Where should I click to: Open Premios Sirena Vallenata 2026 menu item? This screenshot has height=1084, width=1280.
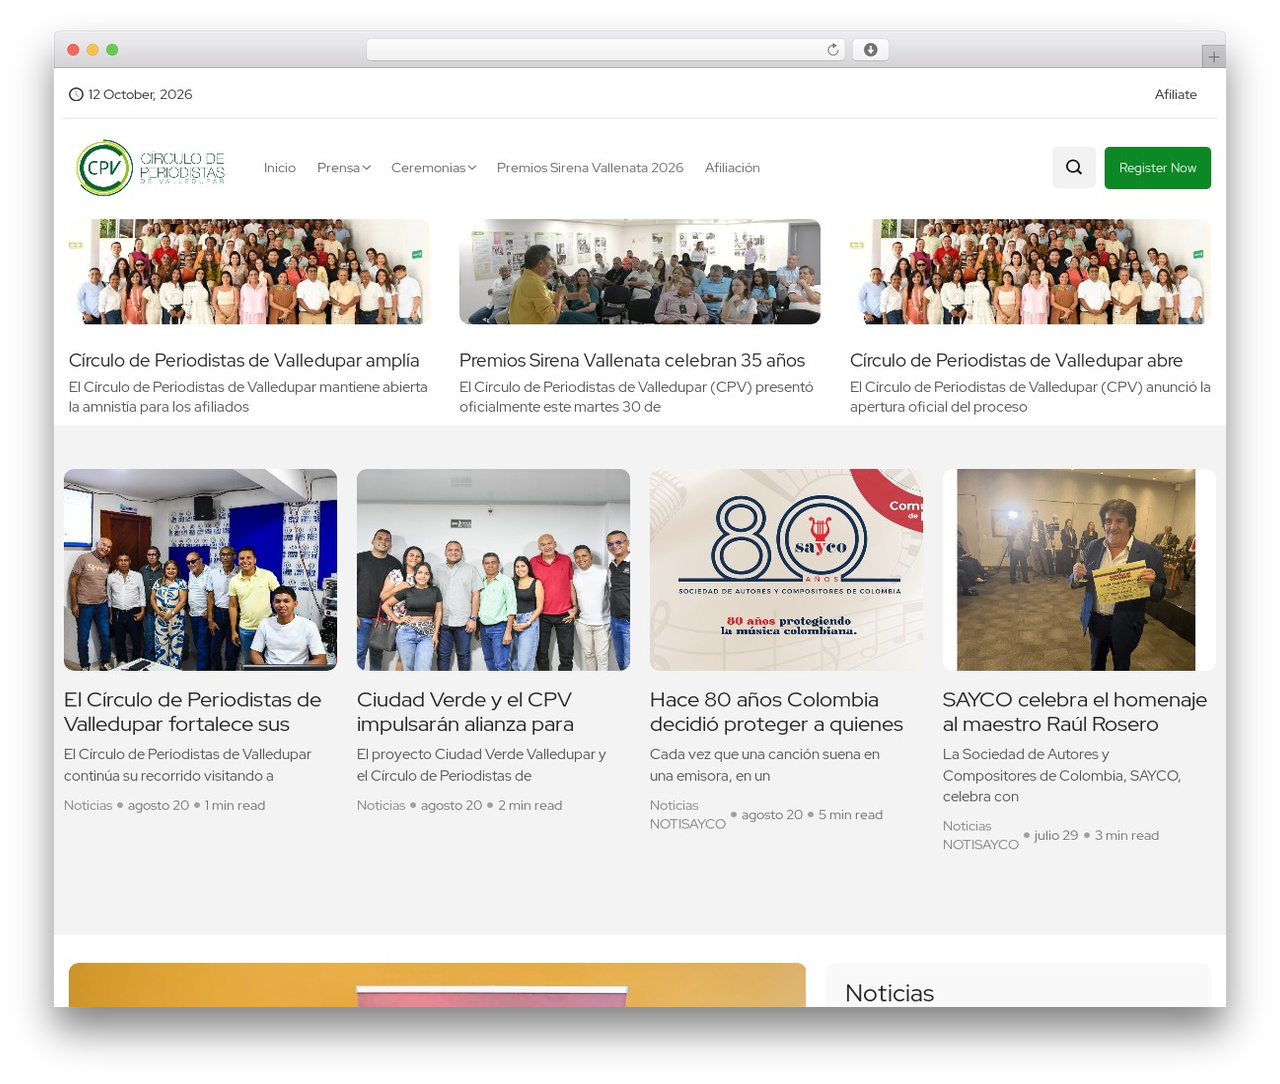(x=590, y=168)
